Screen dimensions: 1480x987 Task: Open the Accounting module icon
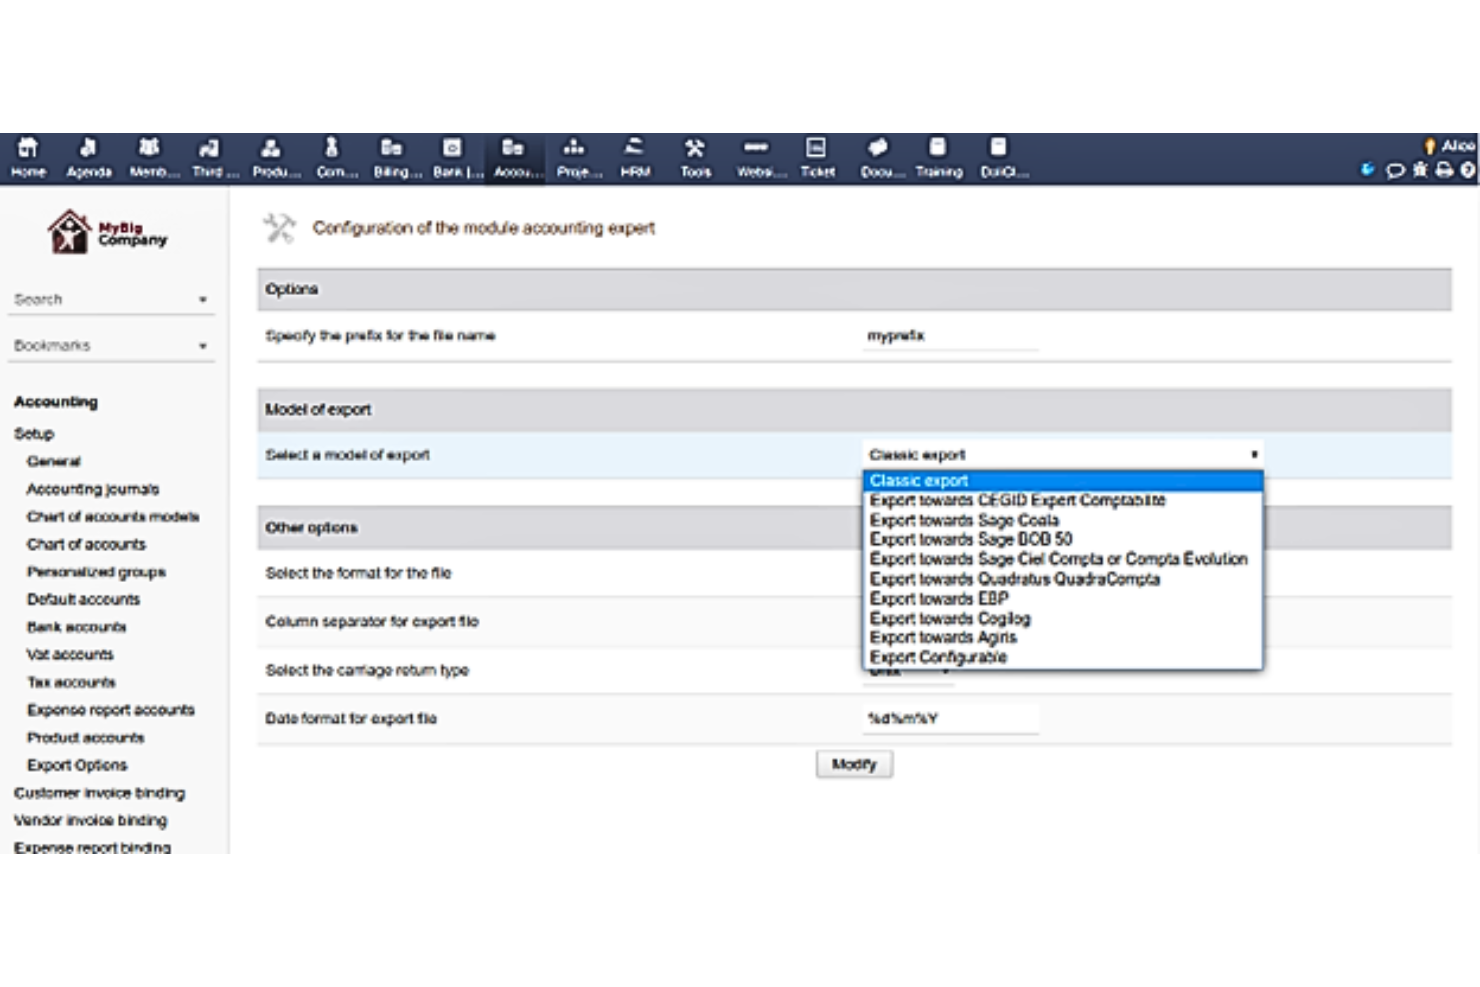[x=513, y=148]
